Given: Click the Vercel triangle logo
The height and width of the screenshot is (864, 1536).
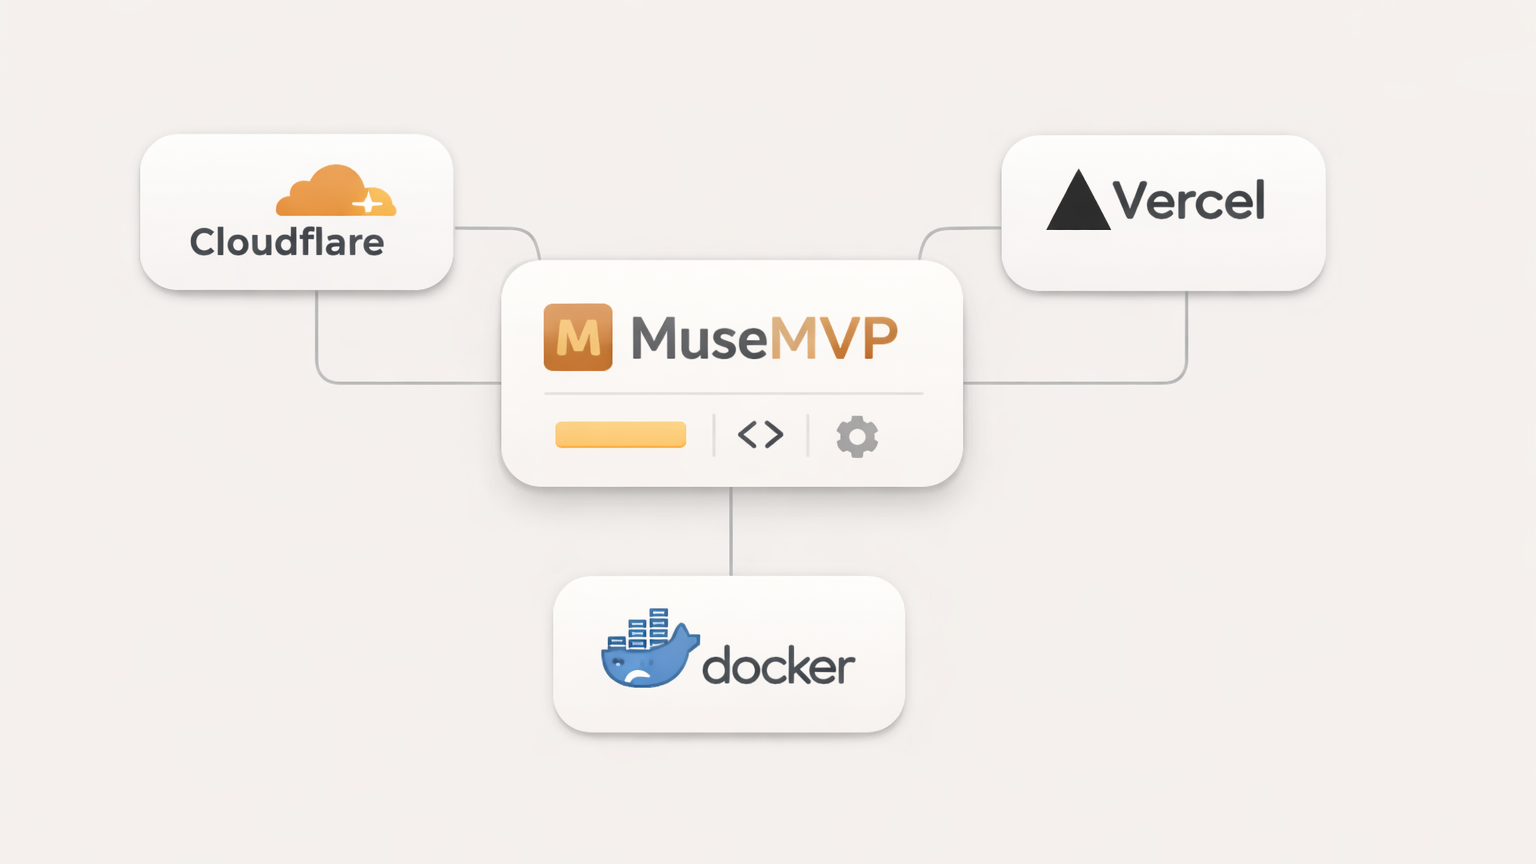Looking at the screenshot, I should 1078,201.
